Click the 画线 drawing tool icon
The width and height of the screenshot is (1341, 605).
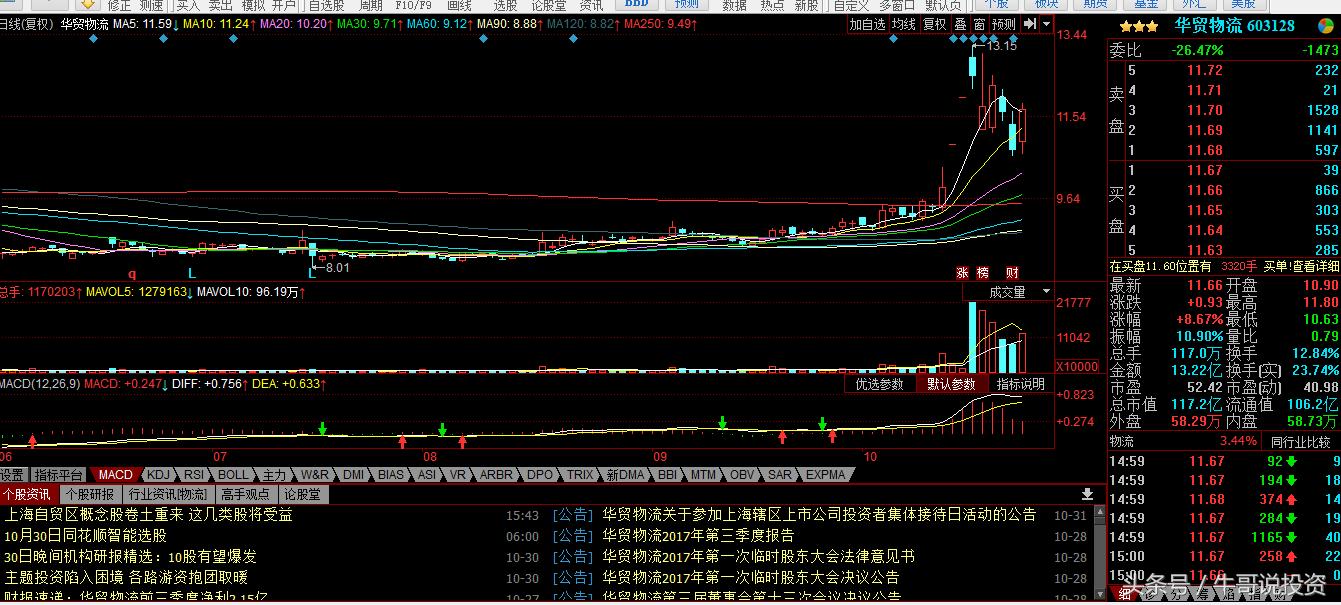coord(460,5)
